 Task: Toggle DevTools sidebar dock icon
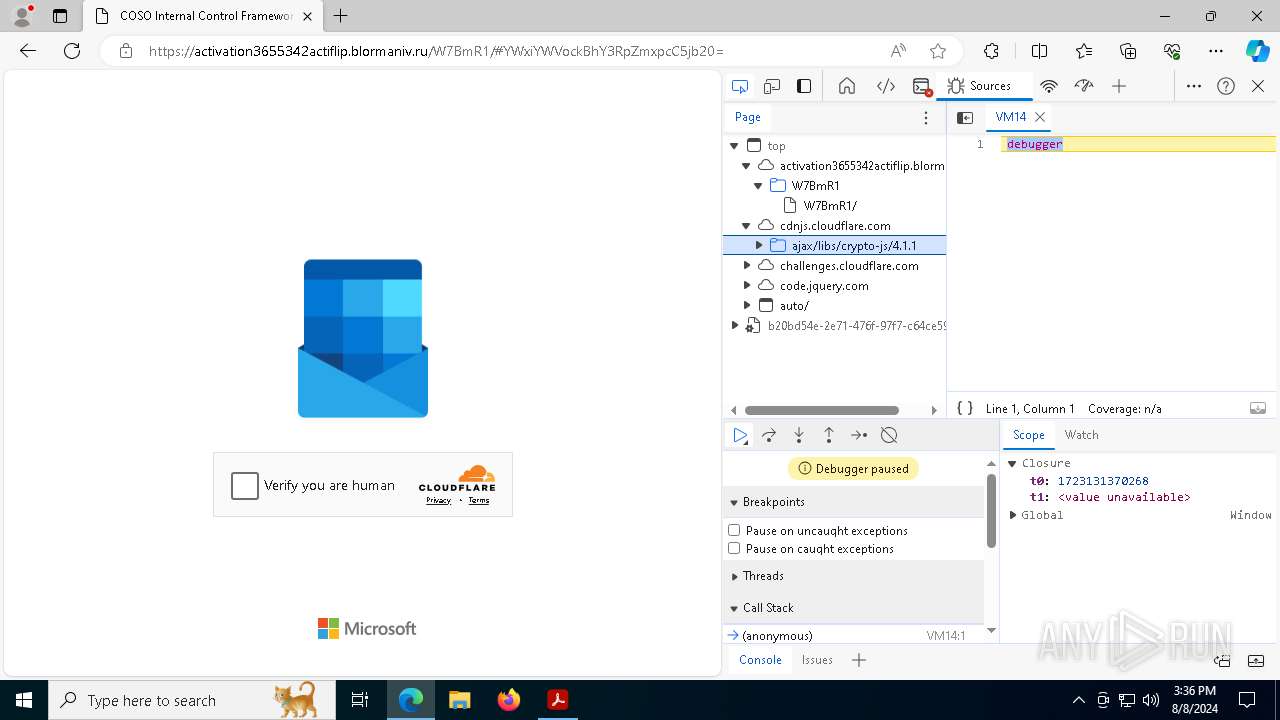point(804,86)
